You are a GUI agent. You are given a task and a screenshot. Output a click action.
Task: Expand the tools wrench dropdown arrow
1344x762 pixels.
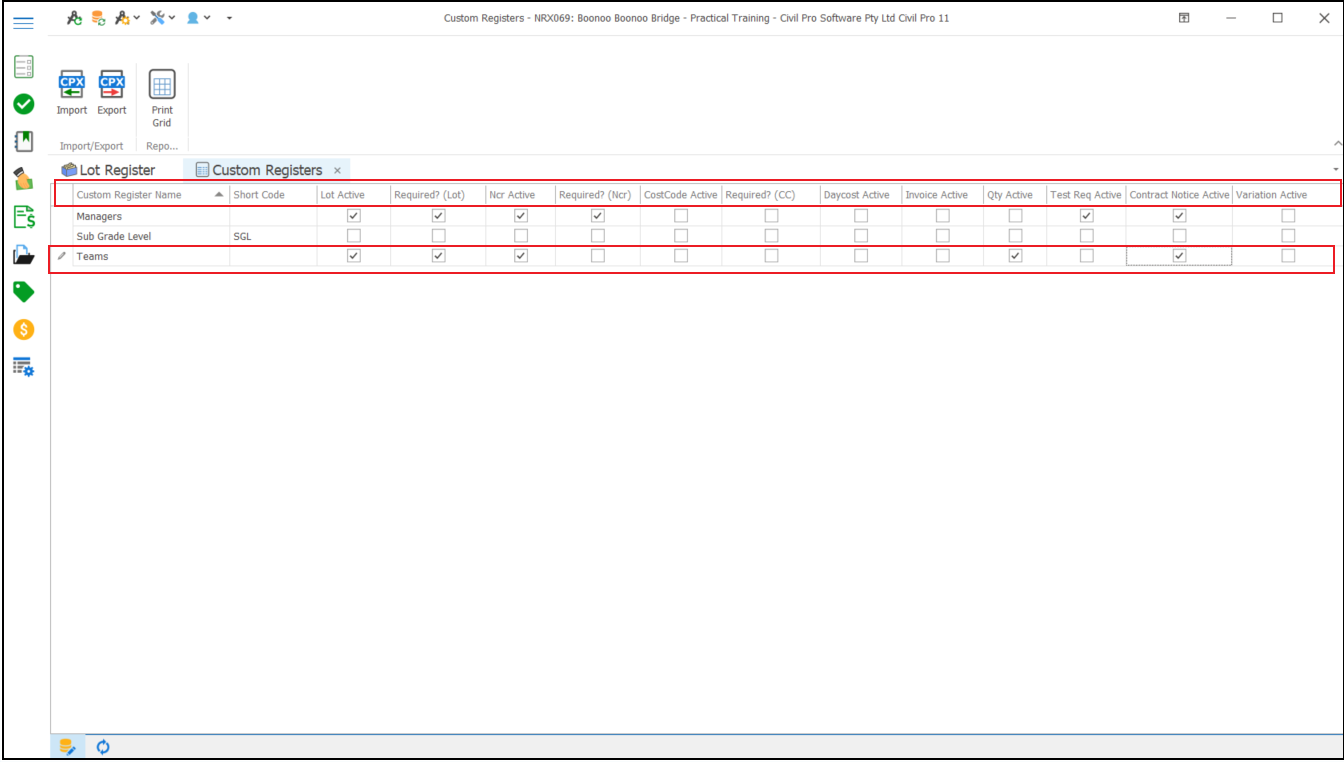click(172, 17)
